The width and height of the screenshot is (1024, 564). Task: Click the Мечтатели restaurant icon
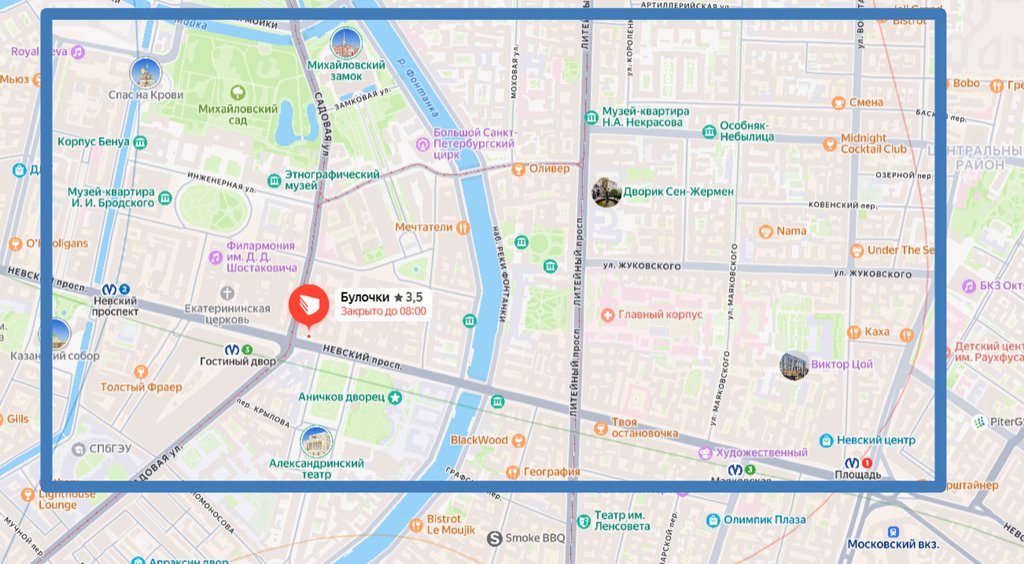coord(462,227)
